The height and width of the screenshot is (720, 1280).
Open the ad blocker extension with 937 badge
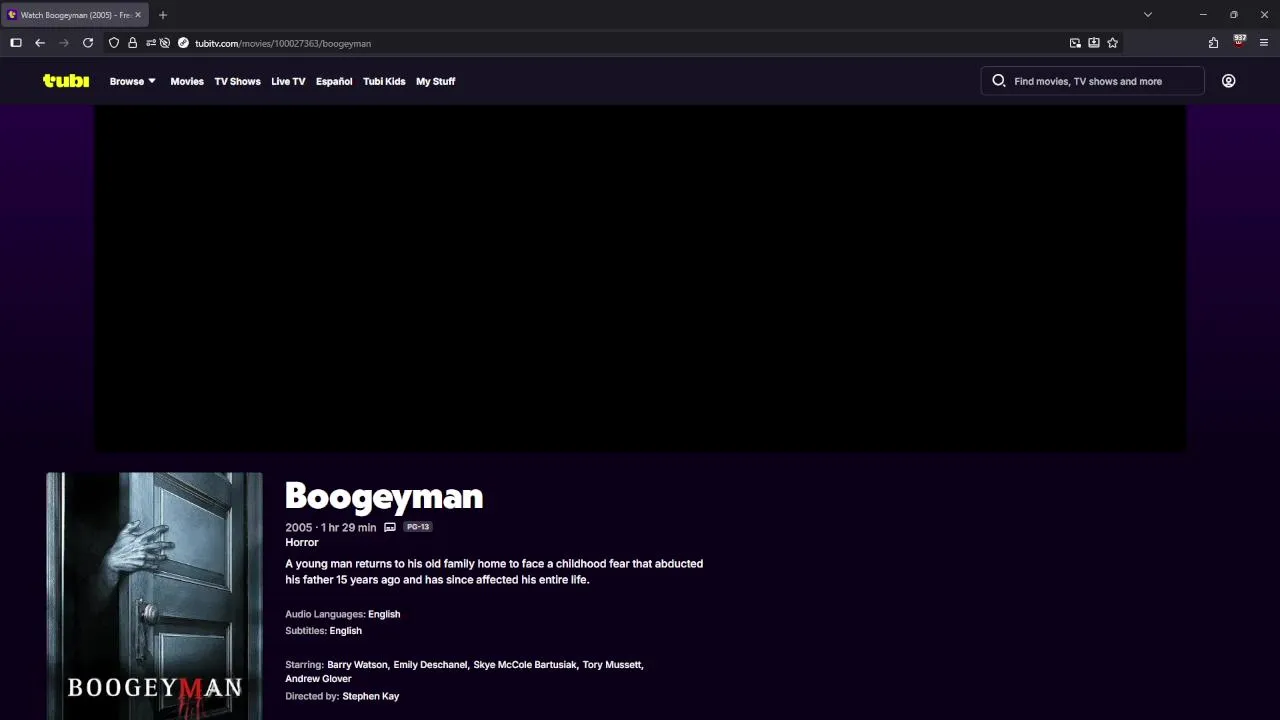(1239, 42)
